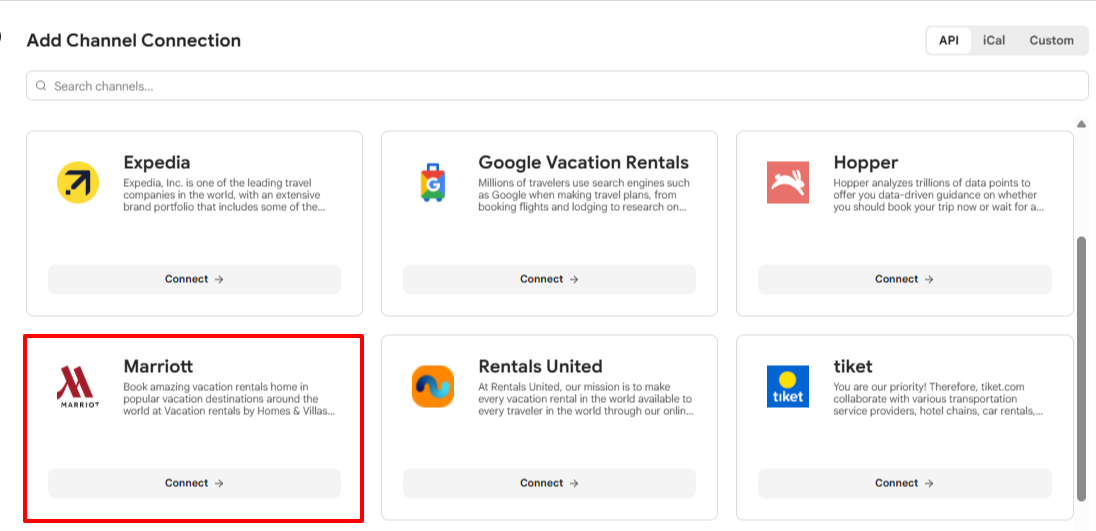Click the Hopper description text
1096x531 pixels.
(938, 195)
